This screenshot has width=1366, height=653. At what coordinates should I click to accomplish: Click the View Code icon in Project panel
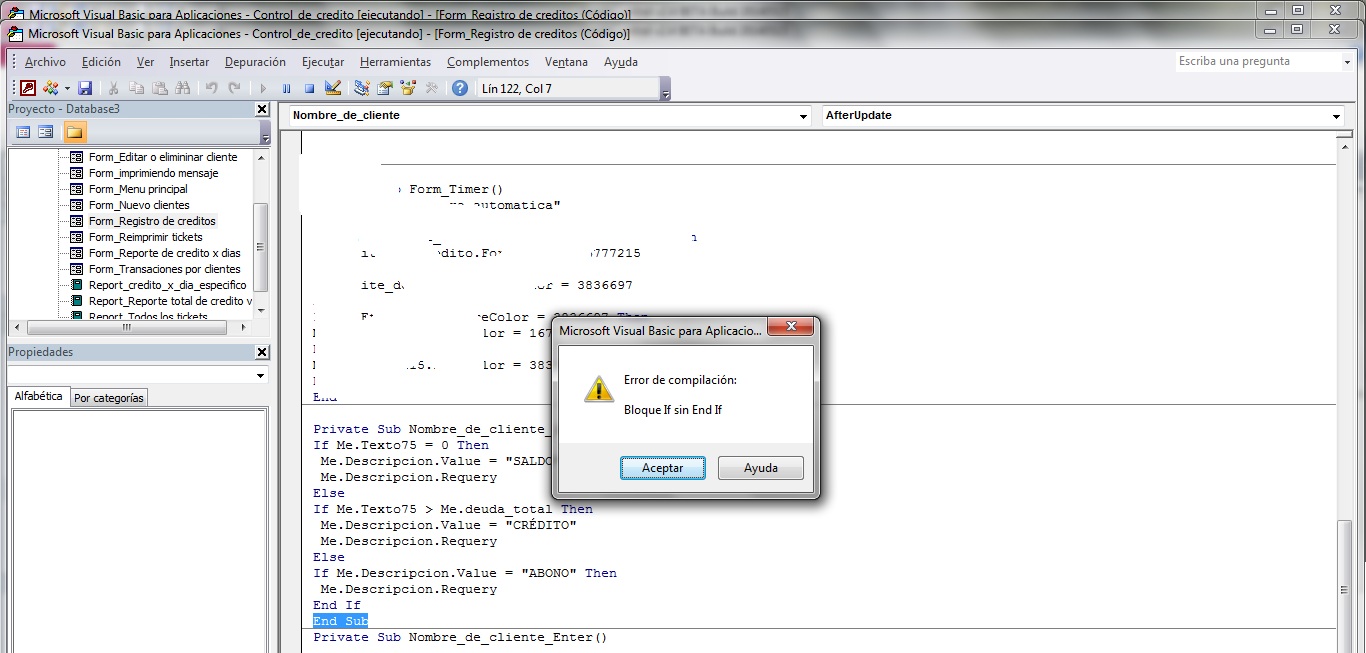pos(23,132)
